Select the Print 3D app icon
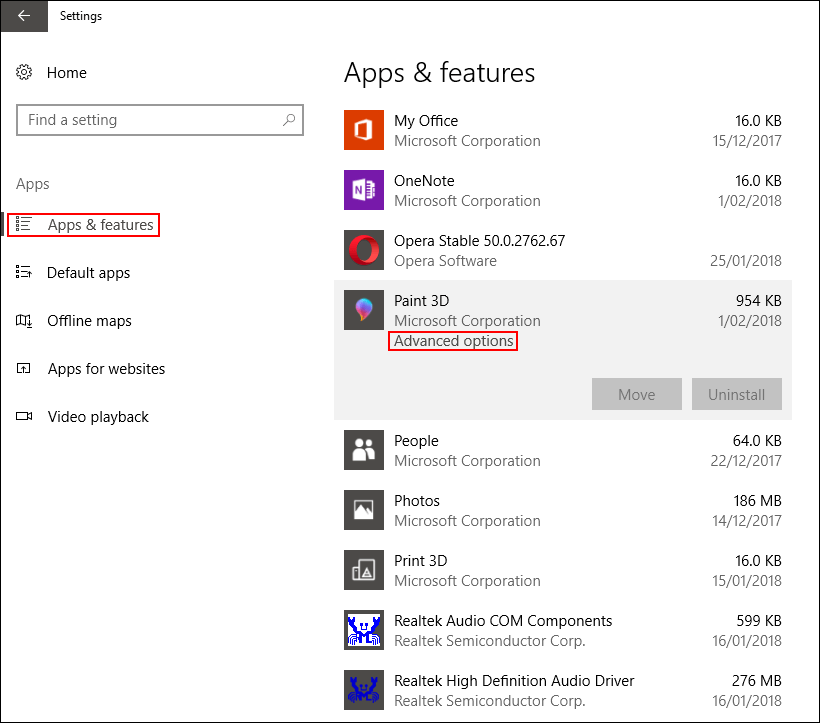This screenshot has width=820, height=723. (363, 570)
